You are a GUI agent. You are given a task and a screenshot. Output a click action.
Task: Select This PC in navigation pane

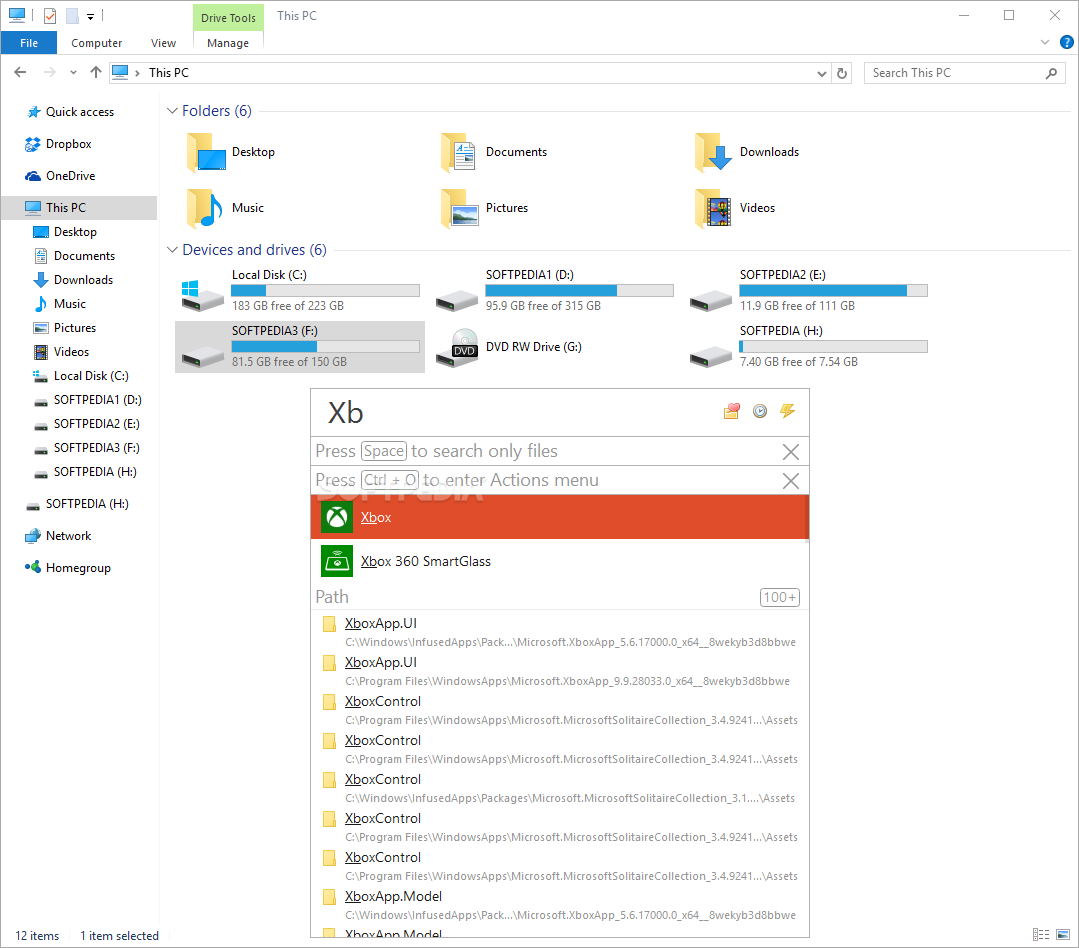(x=78, y=208)
